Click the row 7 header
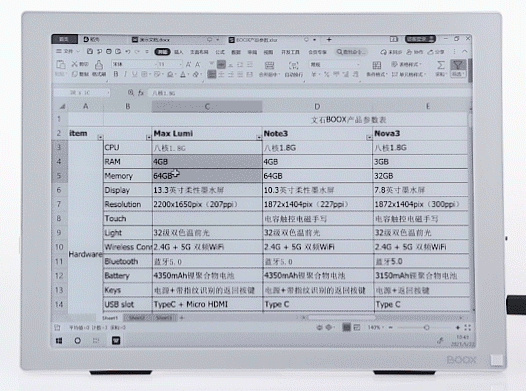Screen dimensions: 526x391 59,204
